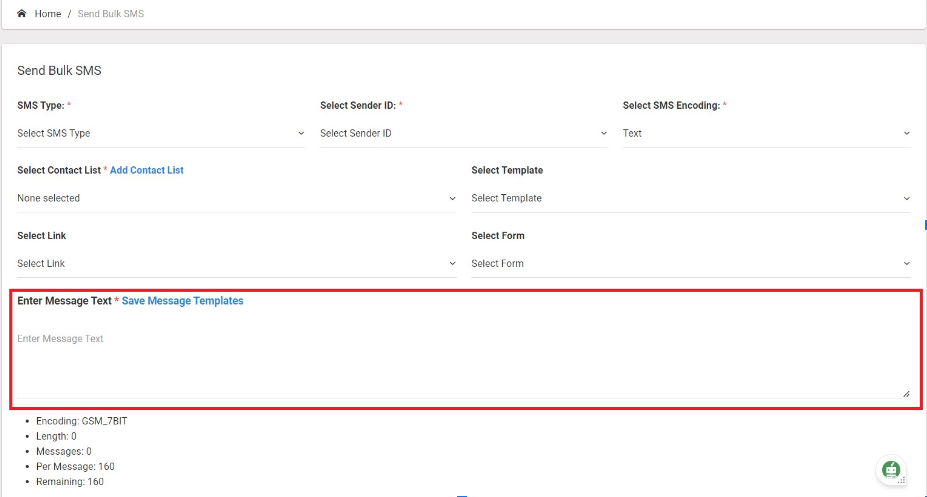The width and height of the screenshot is (927, 497).
Task: Focus the Enter Message Text field
Action: [x=464, y=360]
